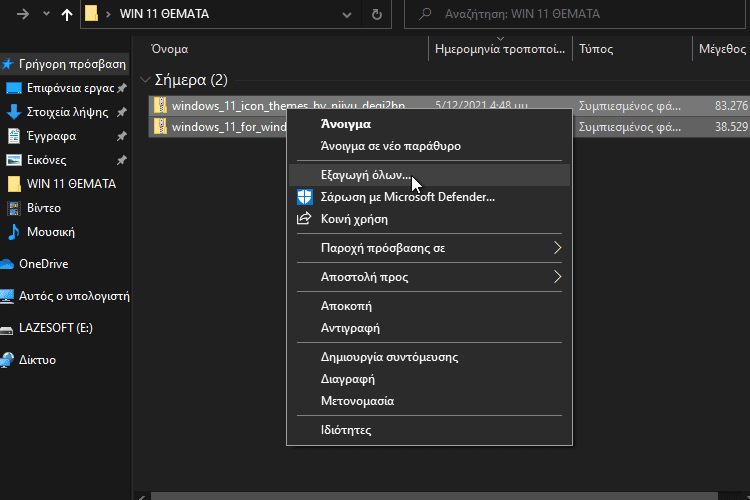Click zip icon of windows_11_for_wind file
The width and height of the screenshot is (750, 500).
click(160, 126)
